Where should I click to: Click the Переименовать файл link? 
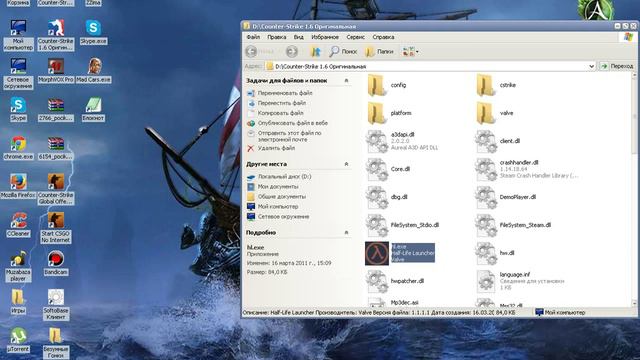(285, 93)
